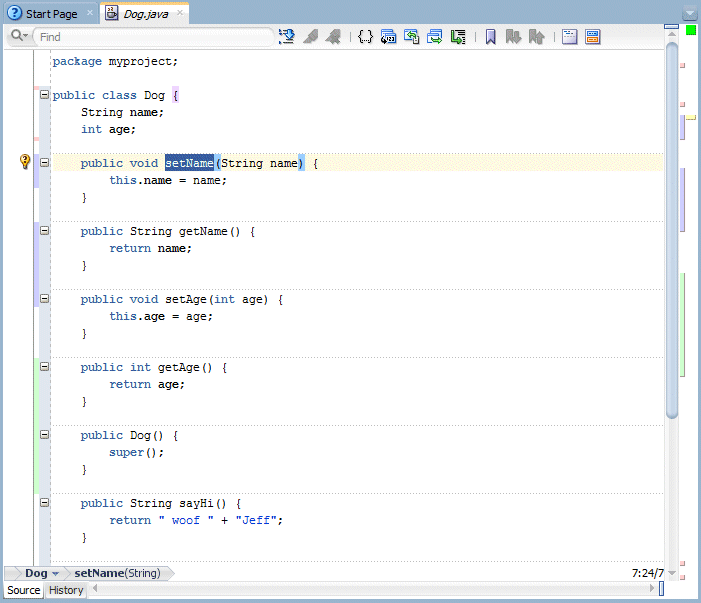Viewport: 701px width, 603px height.
Task: Switch to the Source tab
Action: pyautogui.click(x=23, y=590)
